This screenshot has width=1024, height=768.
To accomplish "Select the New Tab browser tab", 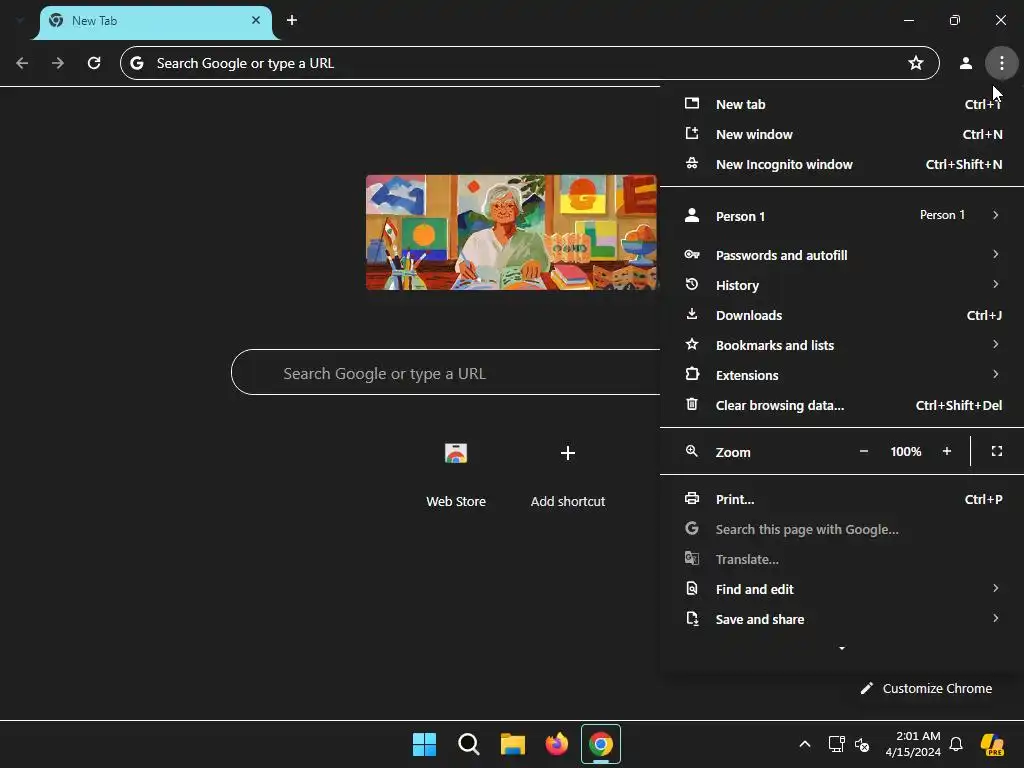I will [x=155, y=22].
